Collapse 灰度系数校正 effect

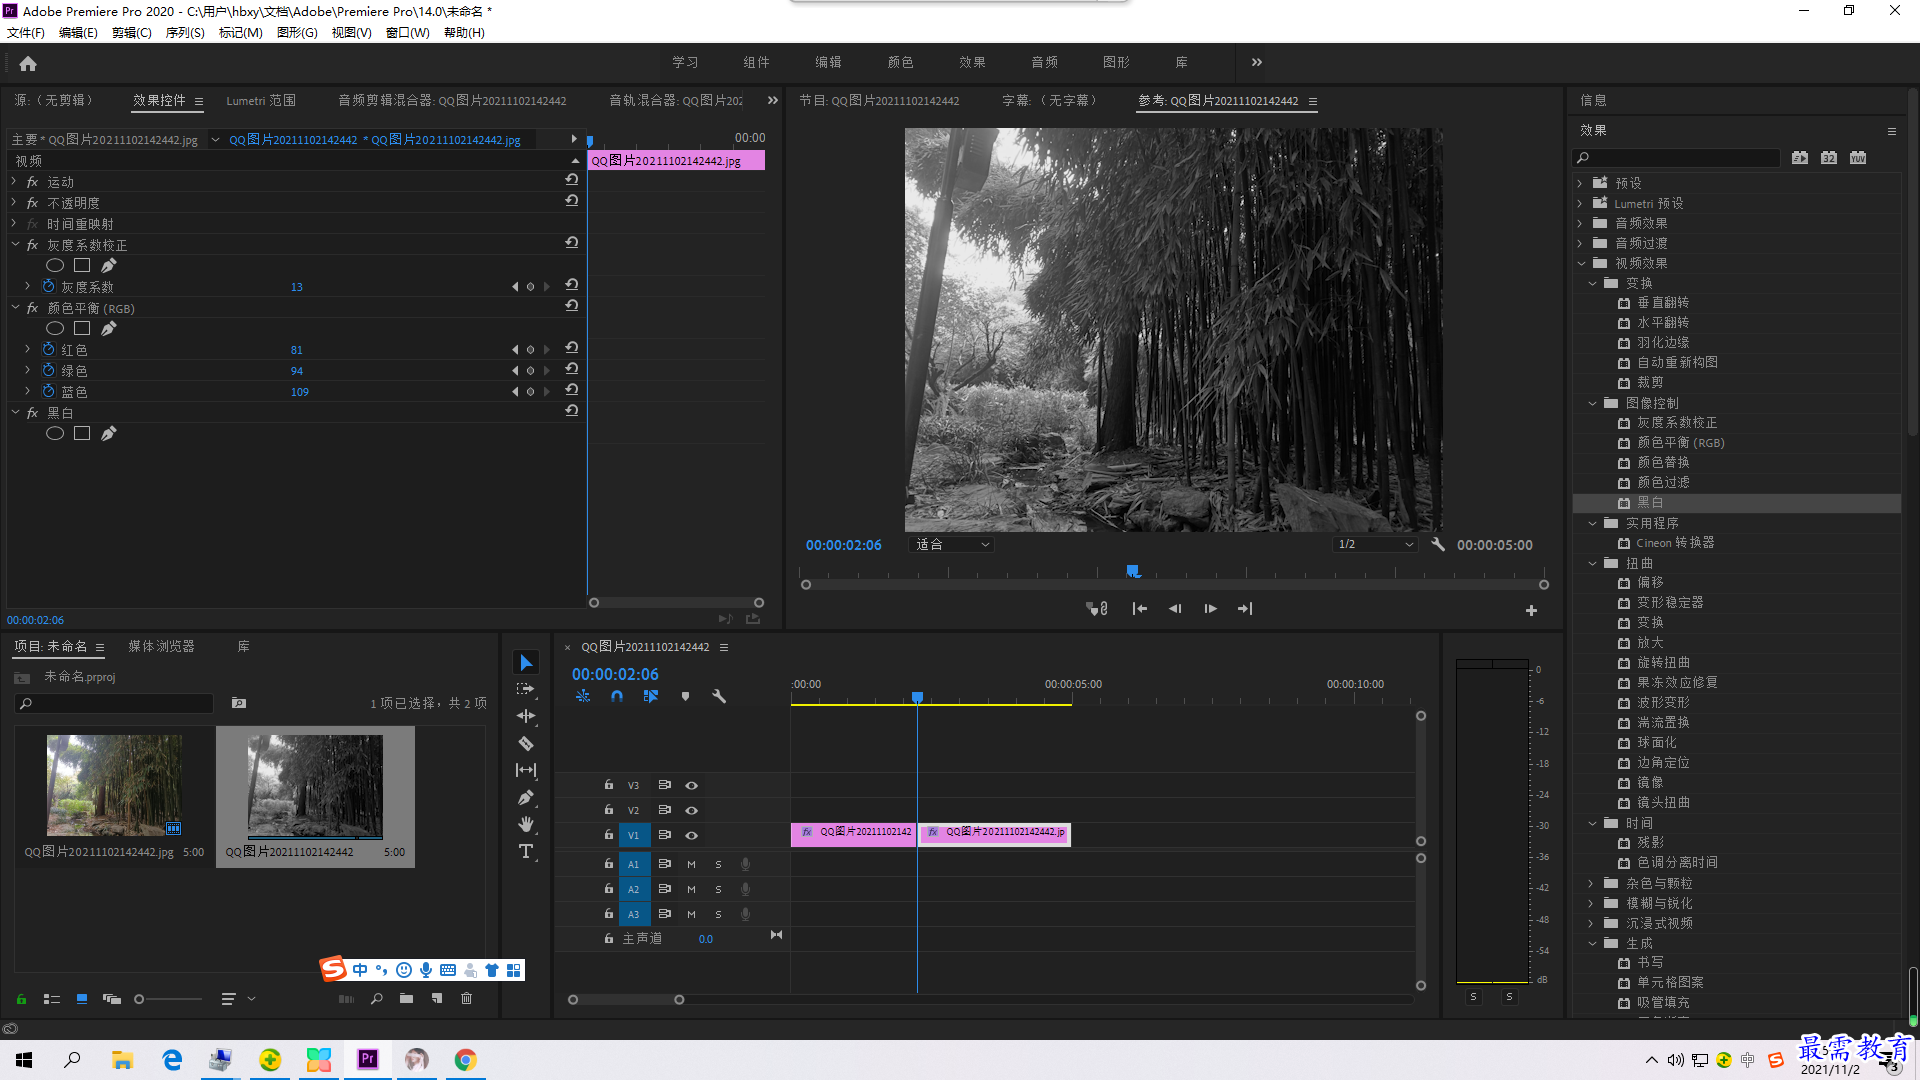pos(15,245)
